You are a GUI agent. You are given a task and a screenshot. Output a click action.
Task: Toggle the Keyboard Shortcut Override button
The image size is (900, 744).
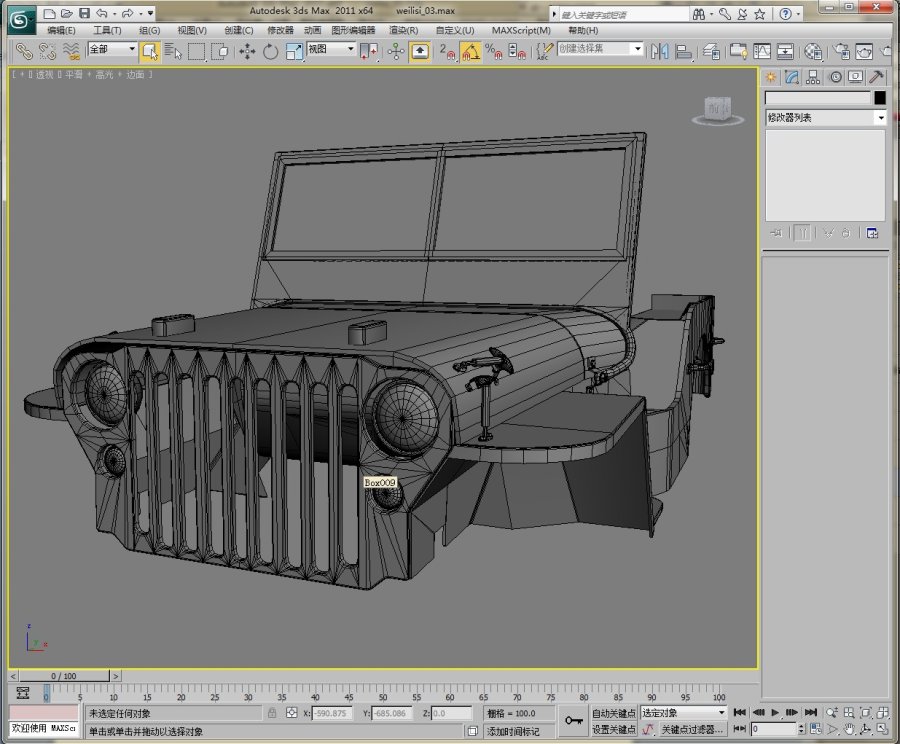click(420, 52)
